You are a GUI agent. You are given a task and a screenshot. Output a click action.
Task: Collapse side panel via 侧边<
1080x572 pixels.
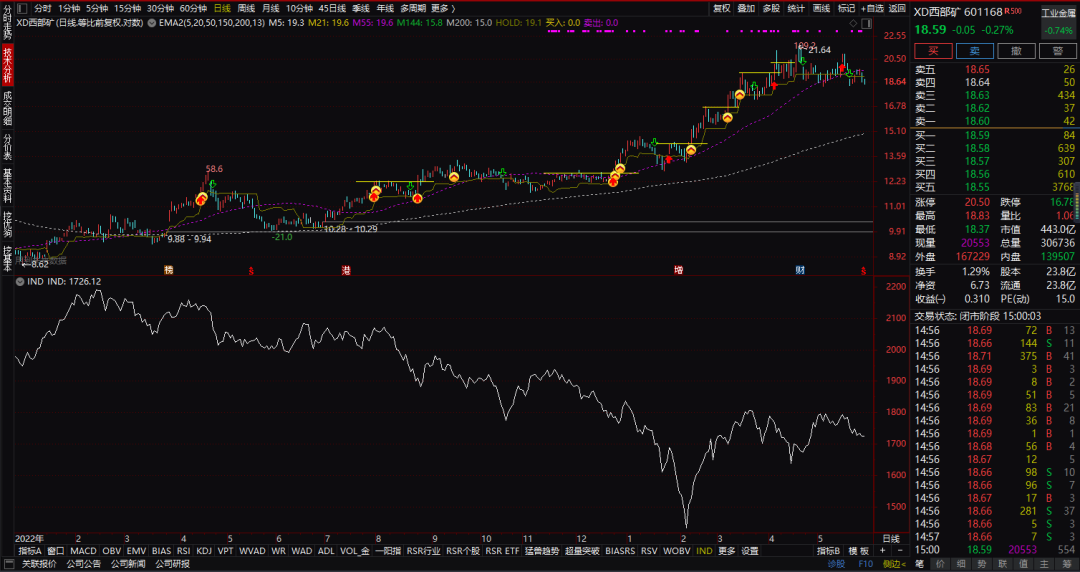[895, 564]
